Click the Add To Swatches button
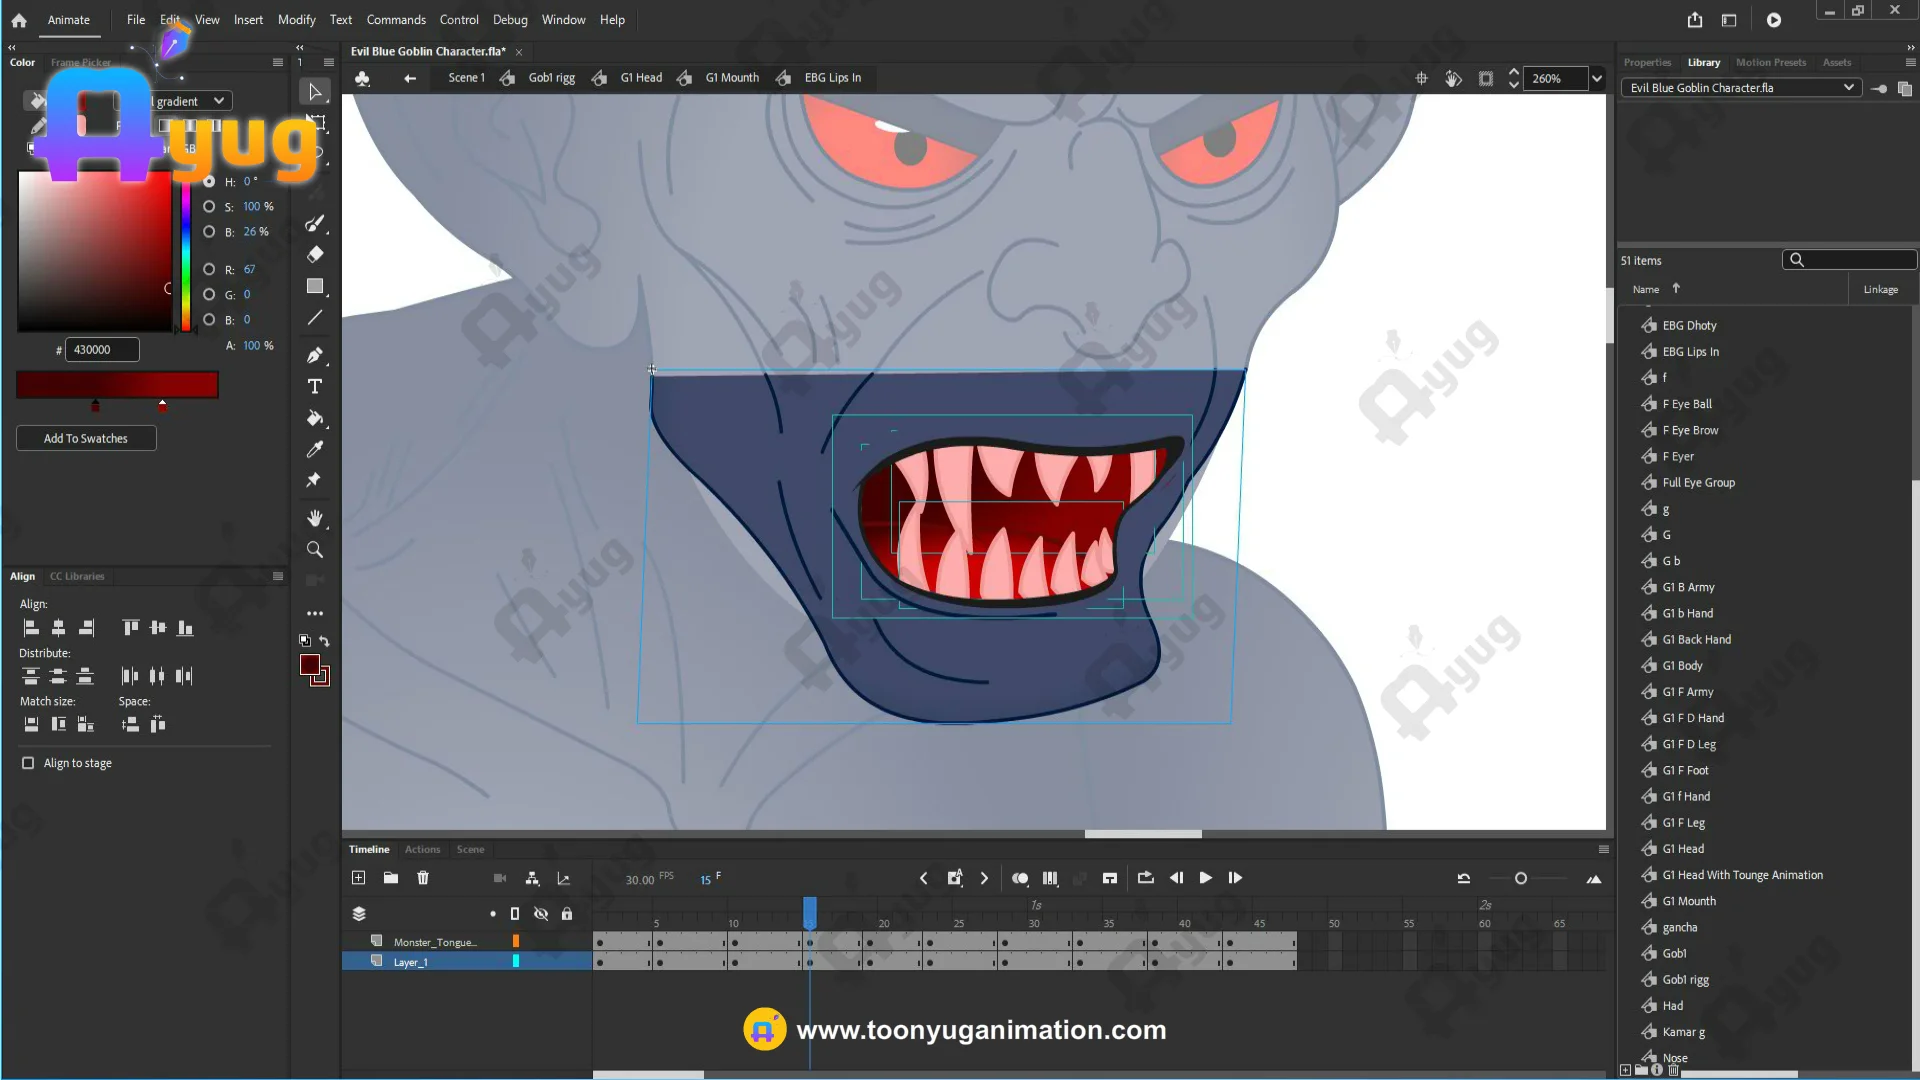 pyautogui.click(x=86, y=438)
